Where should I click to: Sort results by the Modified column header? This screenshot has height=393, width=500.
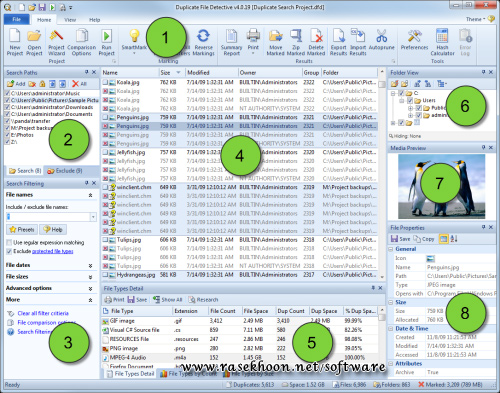click(x=211, y=72)
